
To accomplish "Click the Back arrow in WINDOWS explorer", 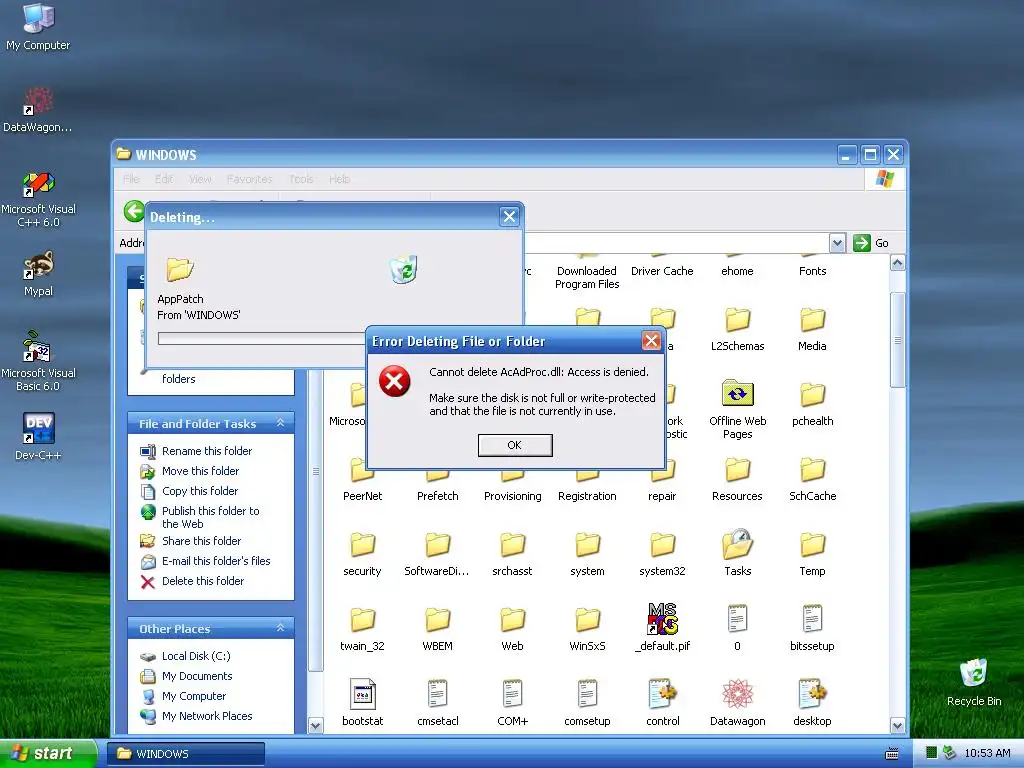I will (134, 211).
